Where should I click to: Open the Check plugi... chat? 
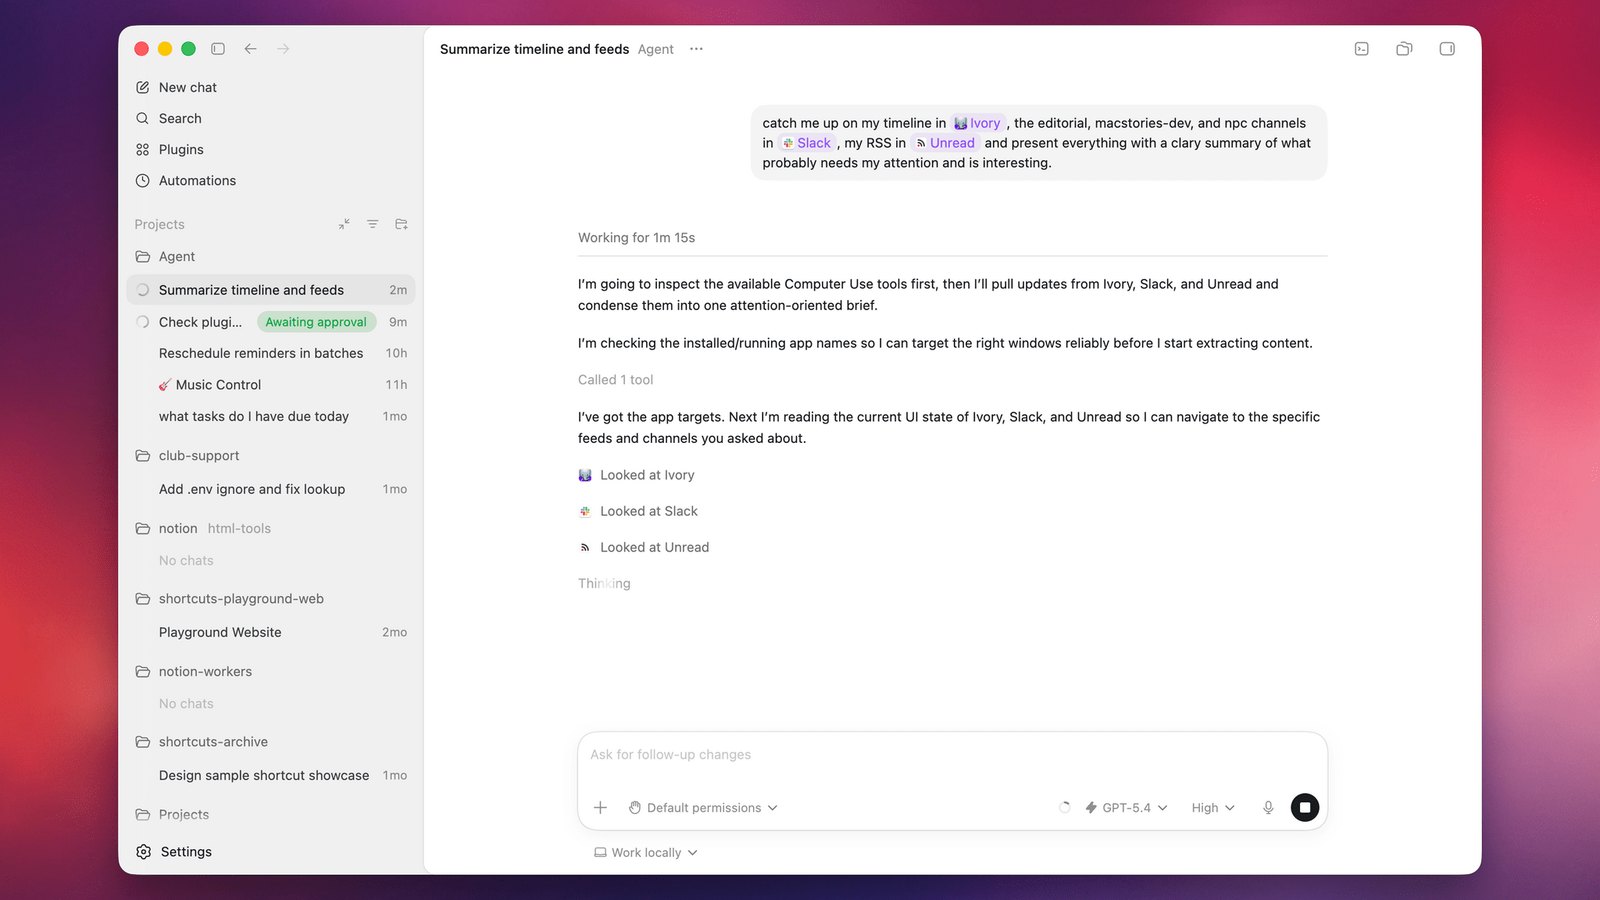click(x=200, y=322)
